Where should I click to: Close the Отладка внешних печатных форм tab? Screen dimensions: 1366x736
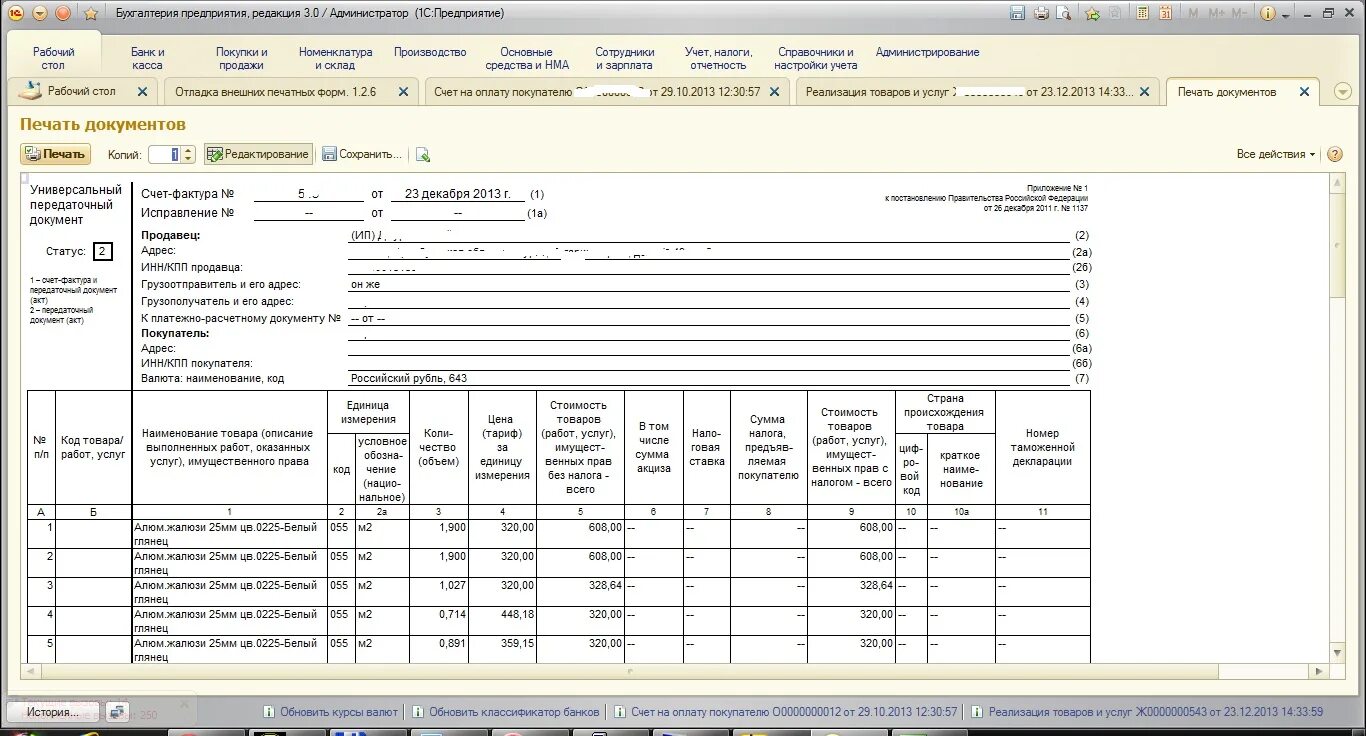point(403,91)
